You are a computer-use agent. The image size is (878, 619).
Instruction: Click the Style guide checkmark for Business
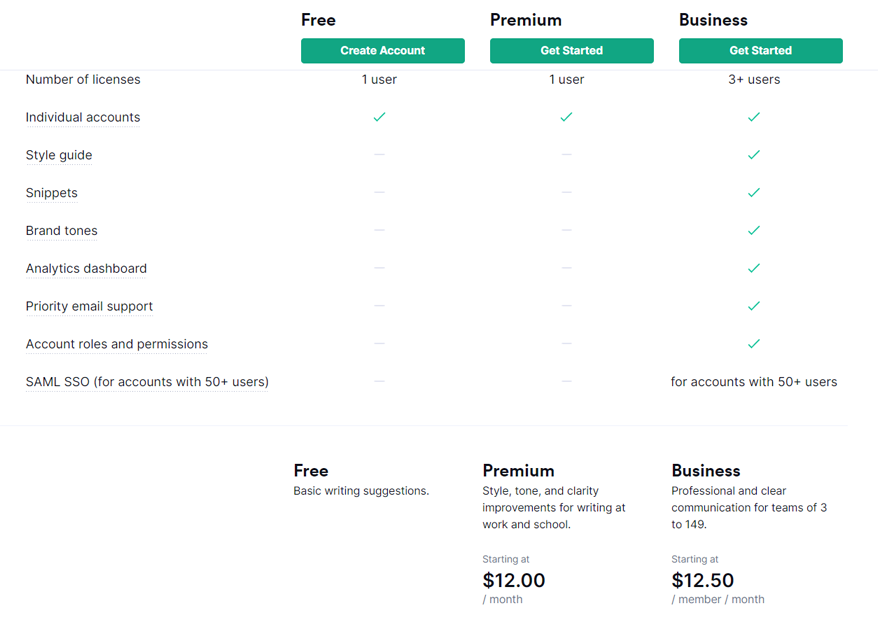click(x=754, y=155)
